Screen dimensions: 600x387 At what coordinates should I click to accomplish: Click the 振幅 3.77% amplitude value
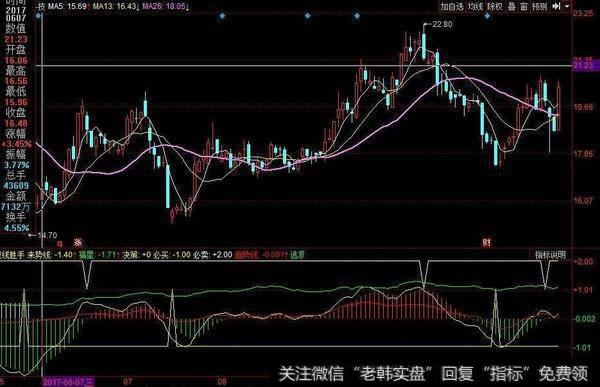point(16,165)
